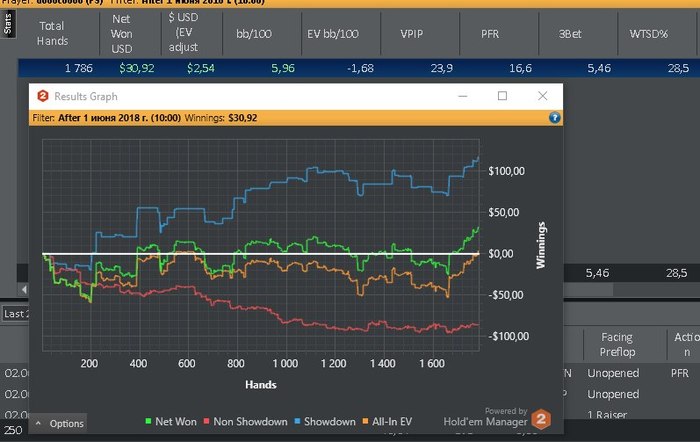The height and width of the screenshot is (442, 700).
Task: Sort by Total Hands column header
Action: [x=52, y=33]
